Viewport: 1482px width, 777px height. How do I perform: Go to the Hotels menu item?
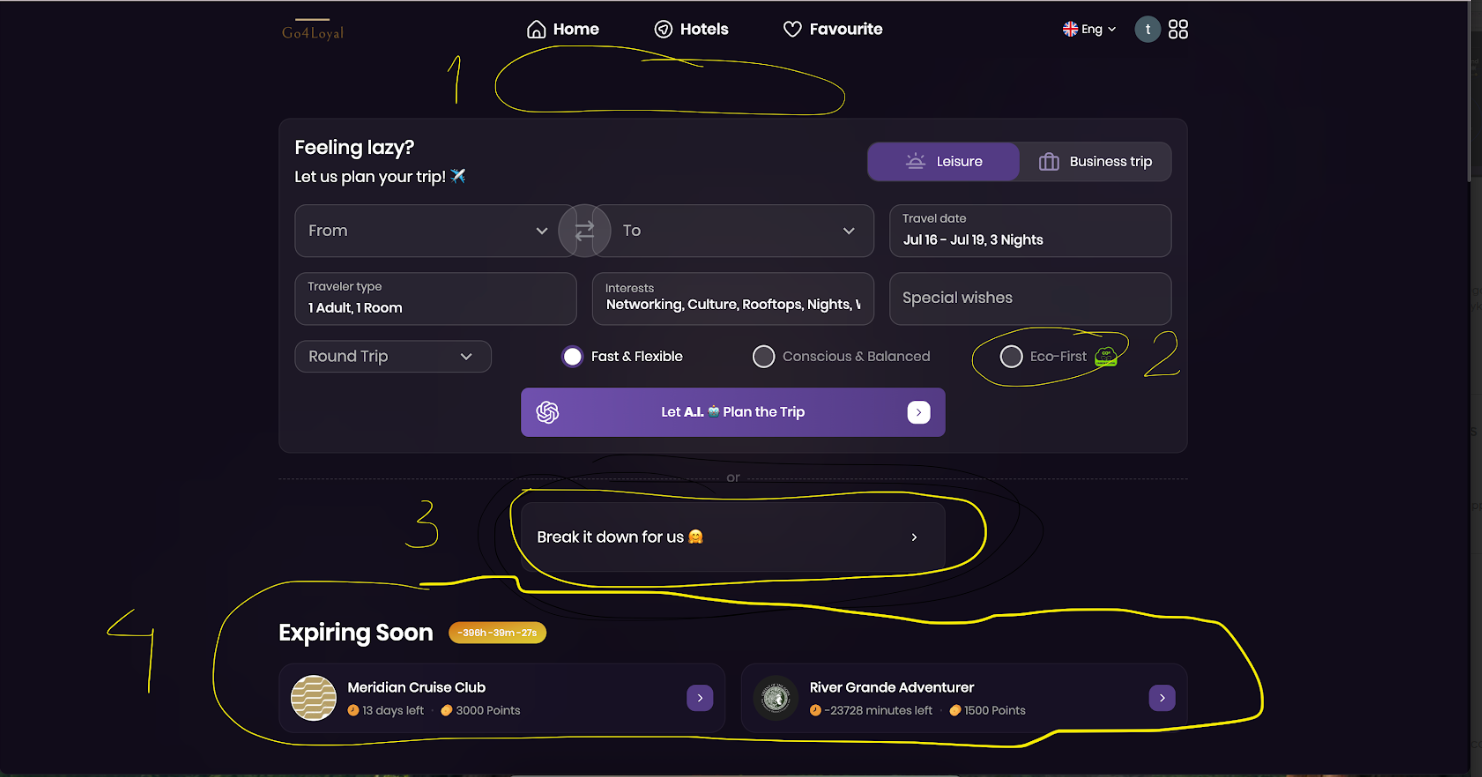pos(691,30)
